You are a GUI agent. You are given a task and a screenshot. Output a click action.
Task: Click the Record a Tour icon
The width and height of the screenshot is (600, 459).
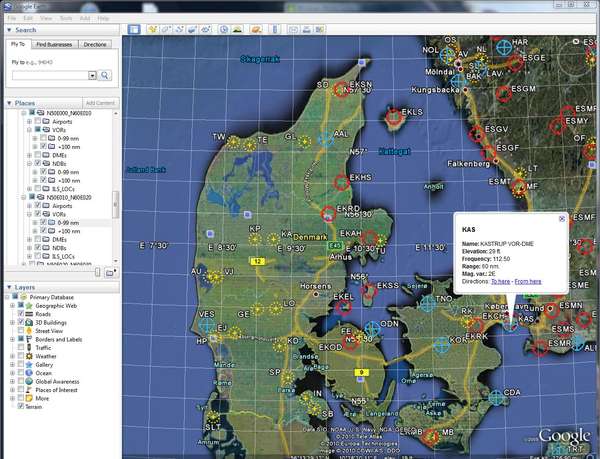coord(206,29)
